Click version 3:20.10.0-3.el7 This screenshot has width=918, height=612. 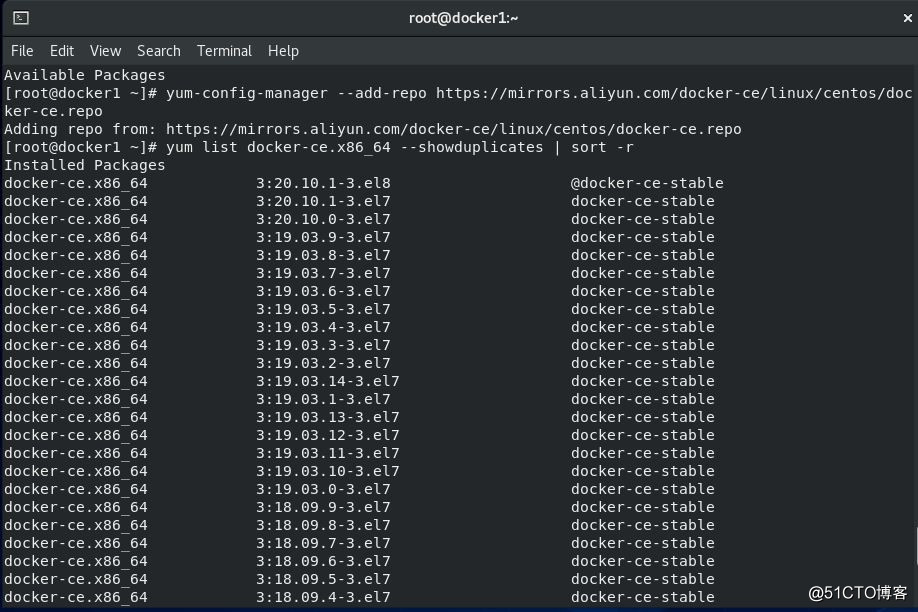(x=323, y=219)
